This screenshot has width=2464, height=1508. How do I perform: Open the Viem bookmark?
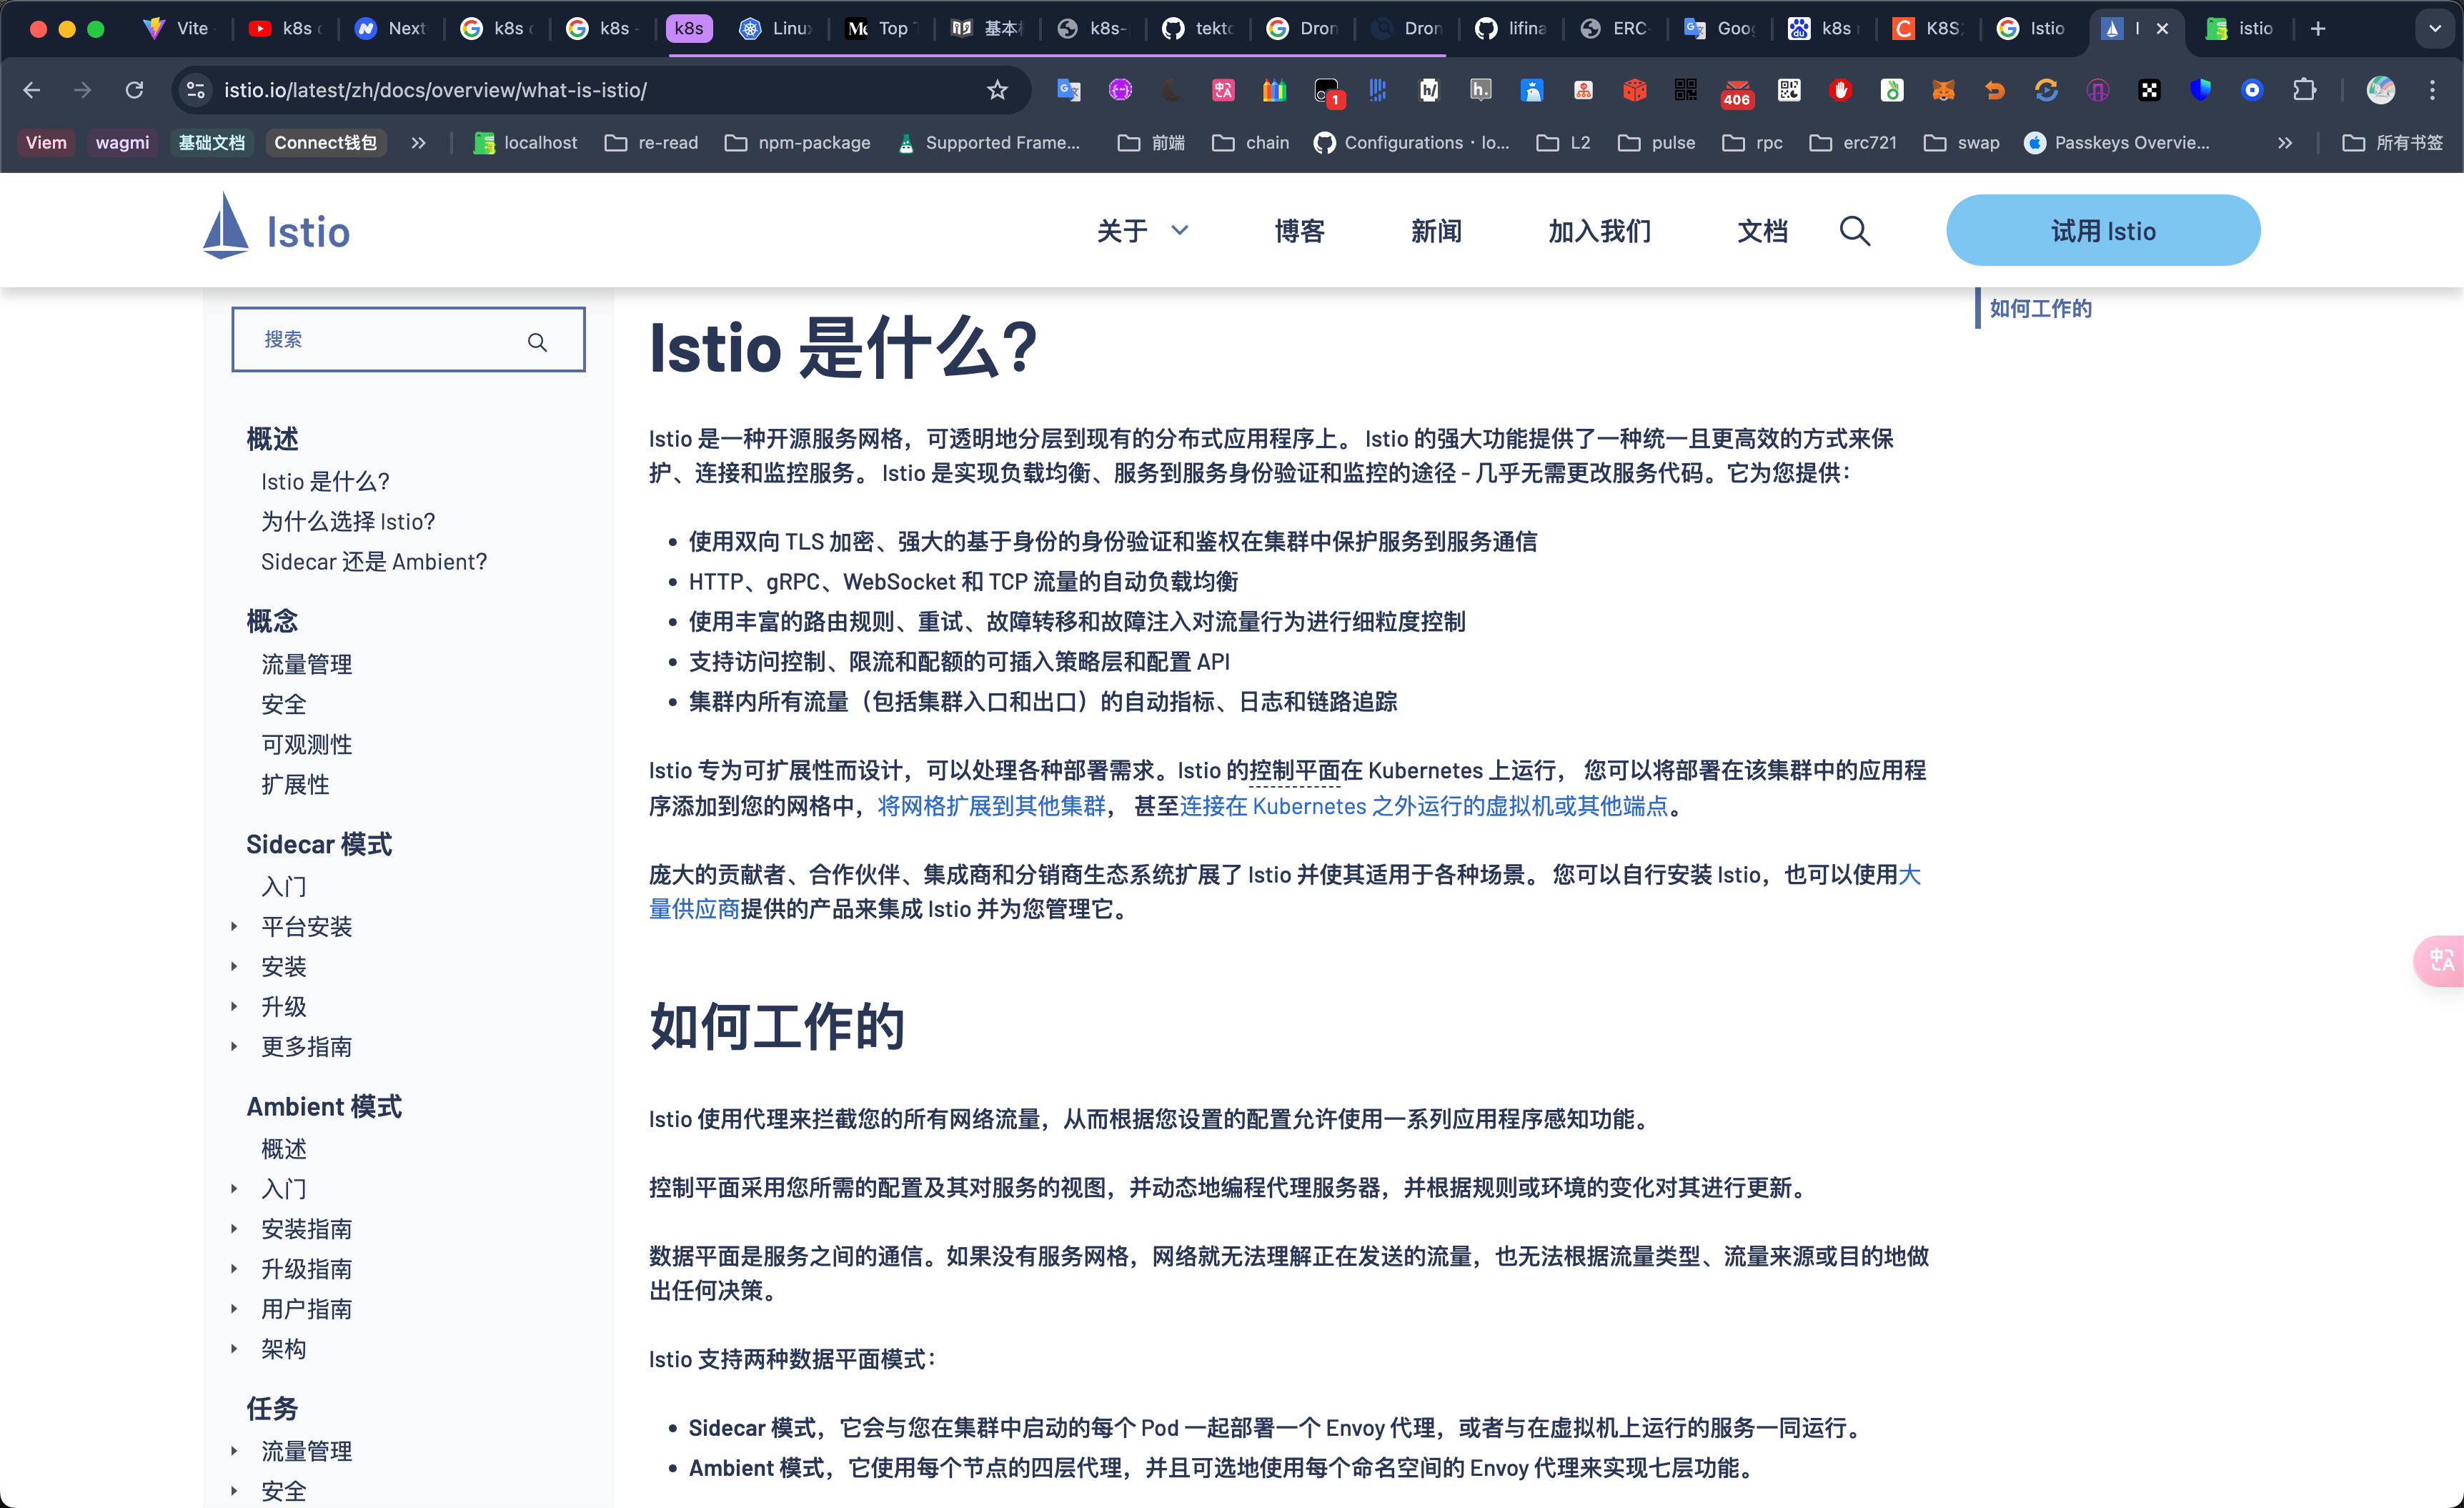[46, 143]
